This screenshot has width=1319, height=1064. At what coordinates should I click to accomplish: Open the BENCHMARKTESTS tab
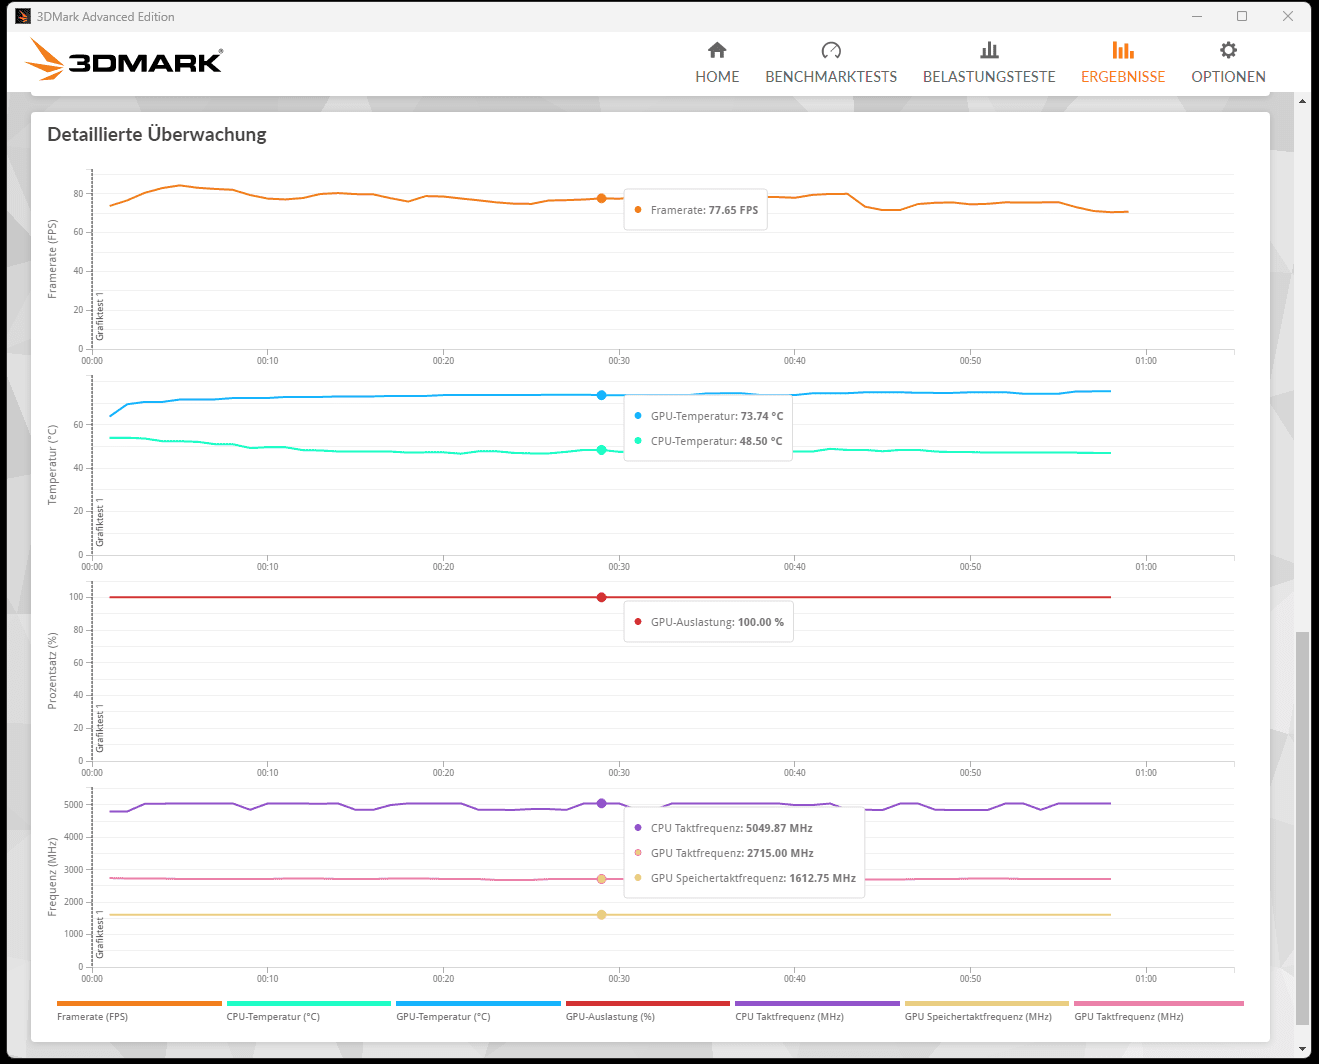(831, 64)
